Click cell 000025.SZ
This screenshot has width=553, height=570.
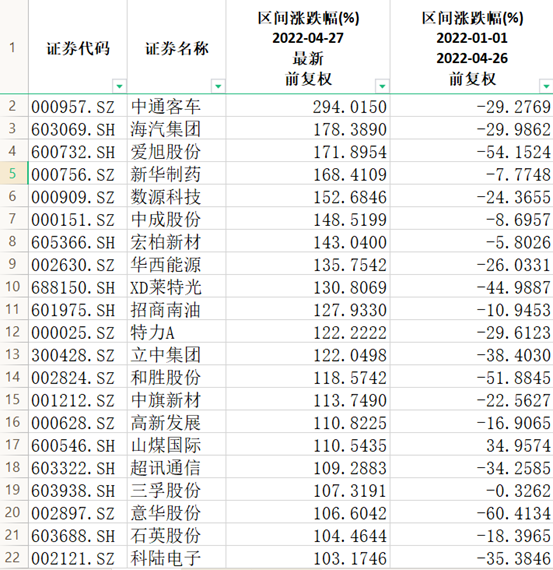pyautogui.click(x=78, y=332)
